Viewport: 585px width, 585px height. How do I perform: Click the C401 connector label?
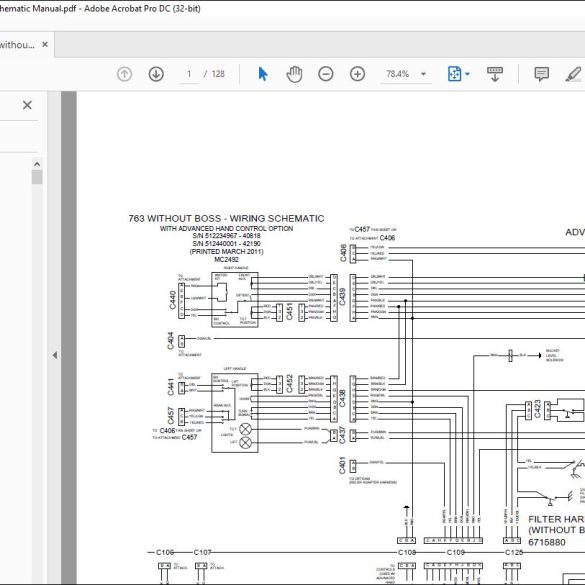point(342,466)
